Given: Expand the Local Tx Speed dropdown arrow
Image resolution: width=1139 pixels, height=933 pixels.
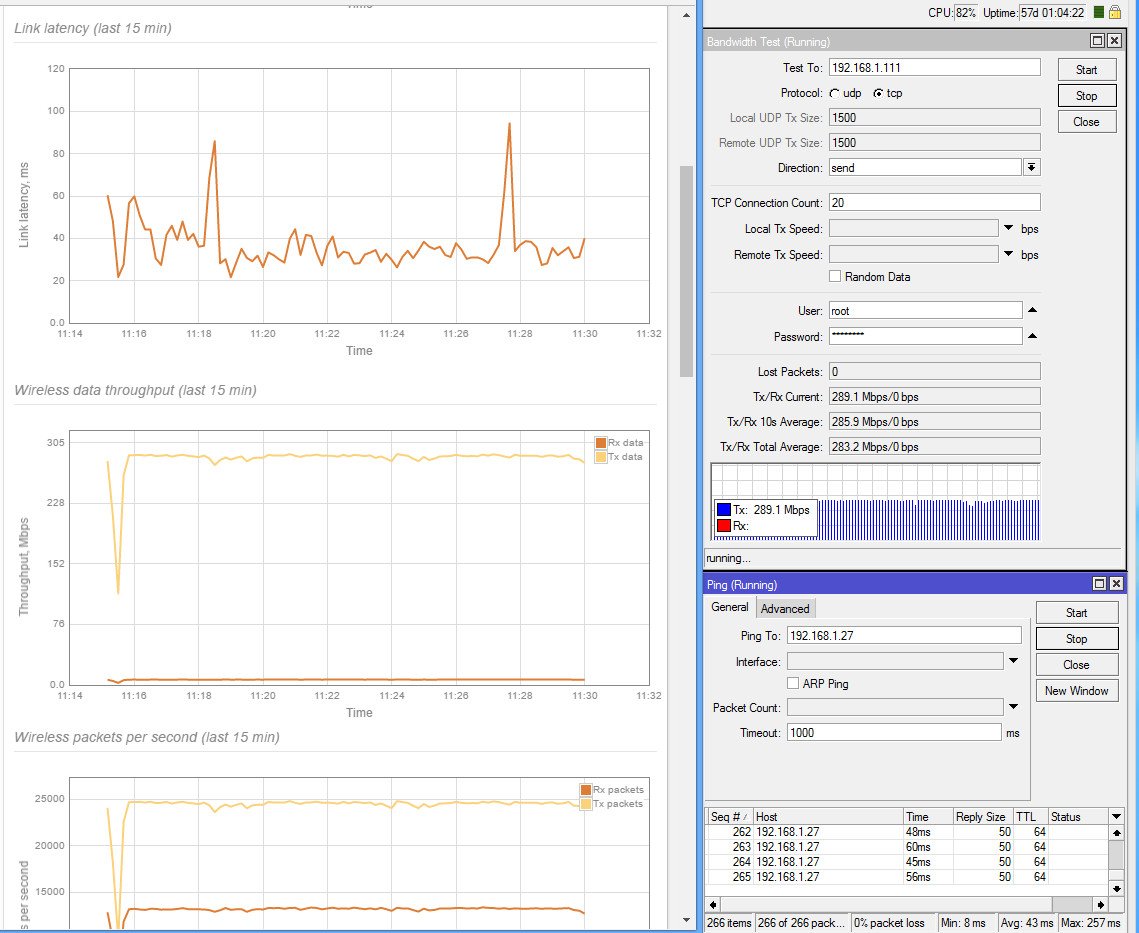Looking at the screenshot, I should coord(1008,228).
